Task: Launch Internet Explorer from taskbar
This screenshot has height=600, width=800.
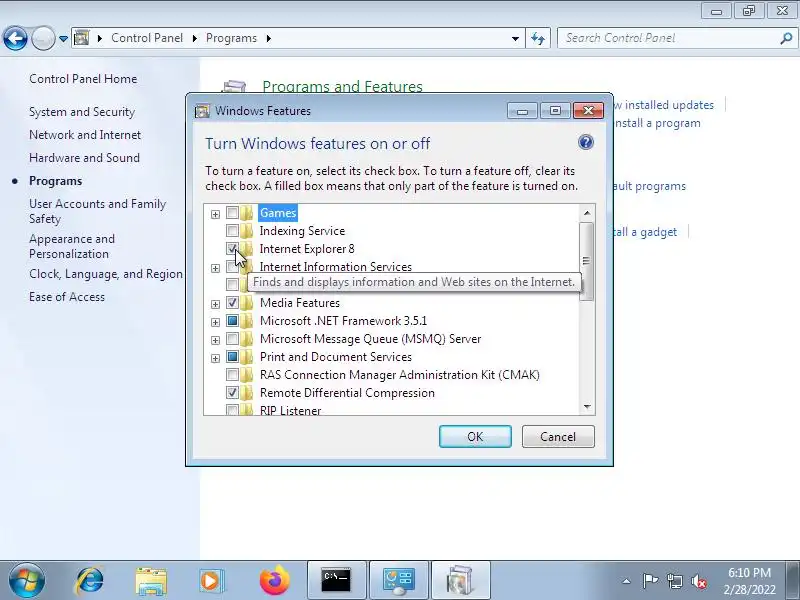Action: [90, 580]
